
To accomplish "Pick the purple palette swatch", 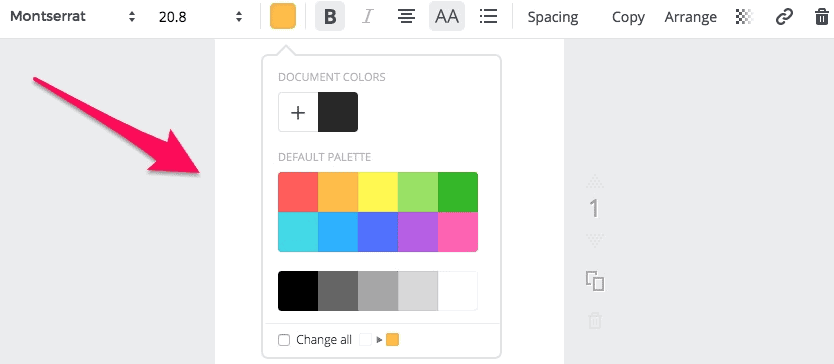I will point(418,232).
